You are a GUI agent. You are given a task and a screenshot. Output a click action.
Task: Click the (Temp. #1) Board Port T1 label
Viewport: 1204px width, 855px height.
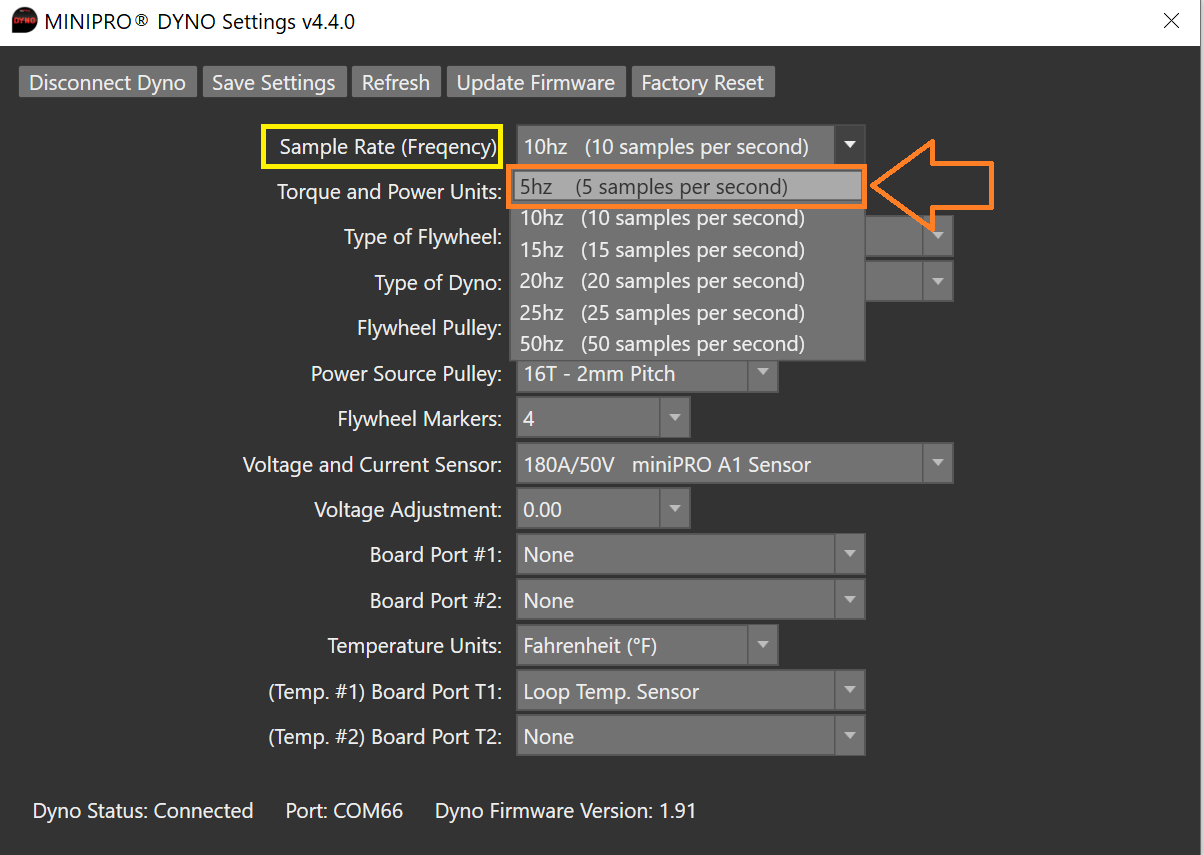(x=385, y=692)
